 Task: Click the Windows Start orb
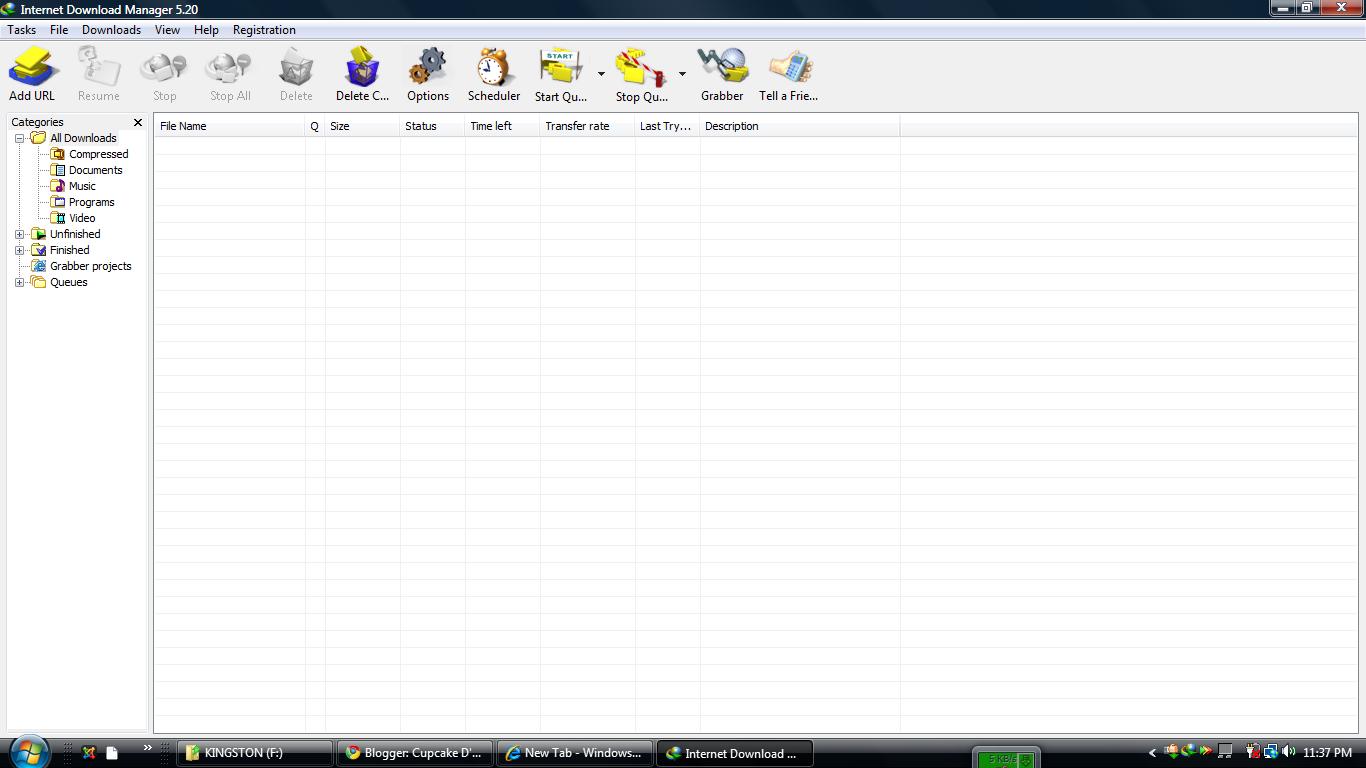coord(29,751)
